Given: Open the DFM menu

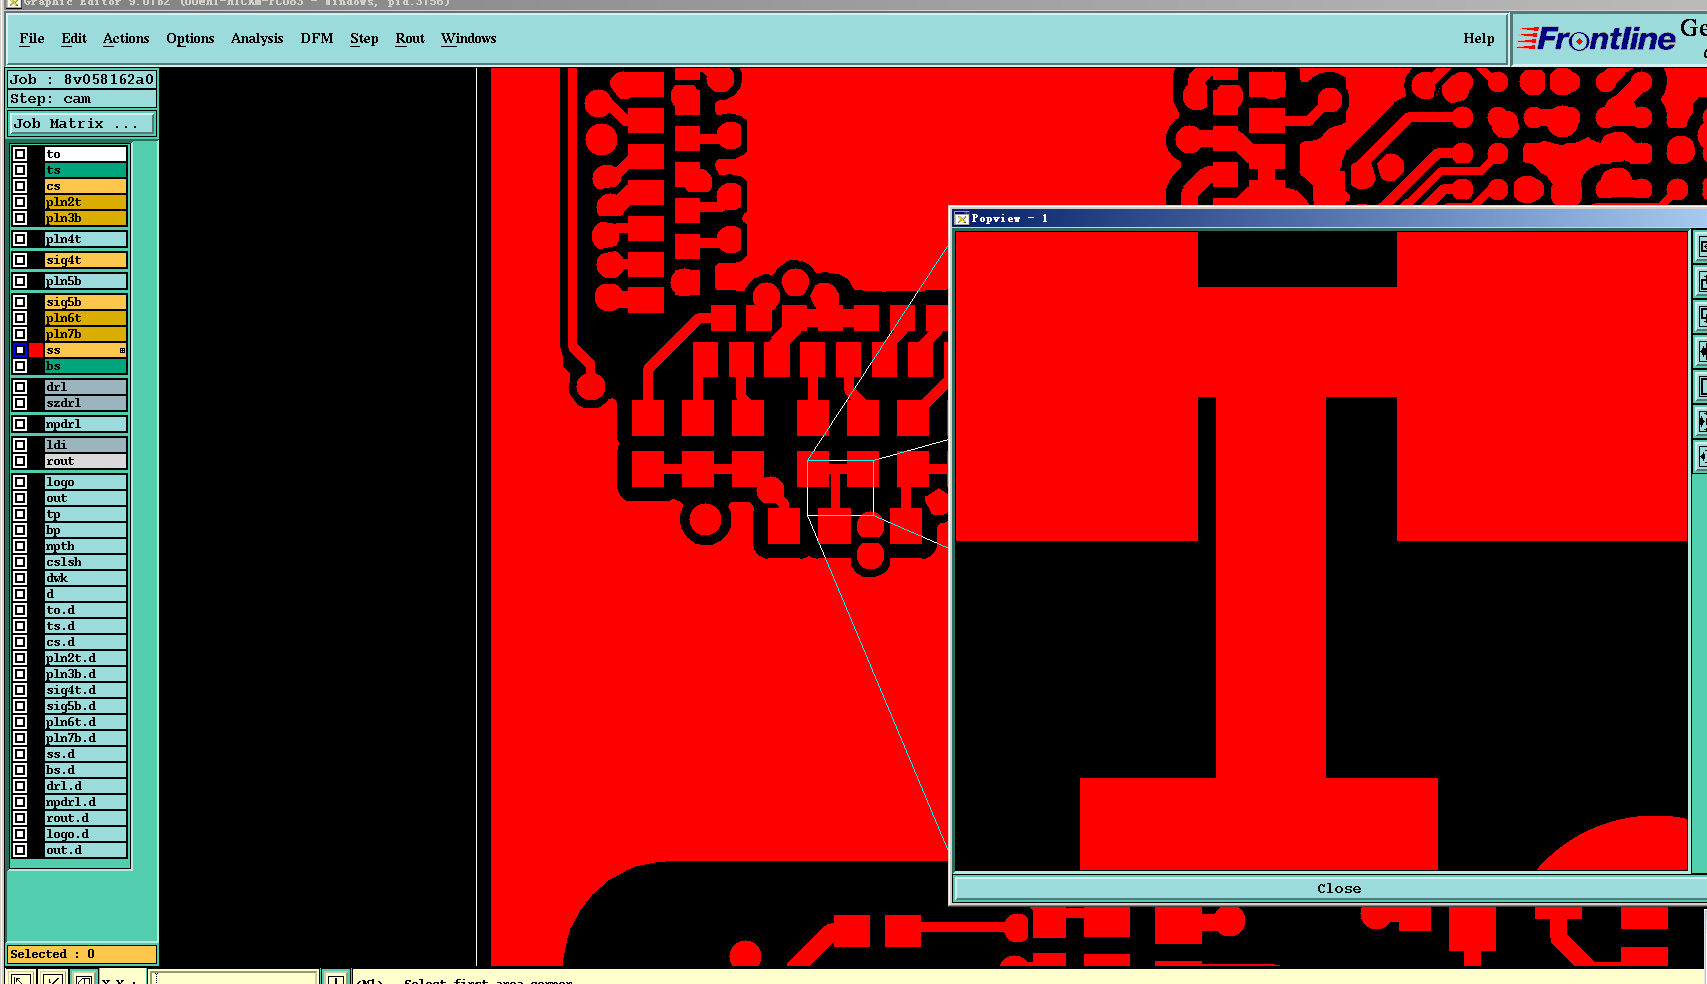Looking at the screenshot, I should click(x=317, y=39).
